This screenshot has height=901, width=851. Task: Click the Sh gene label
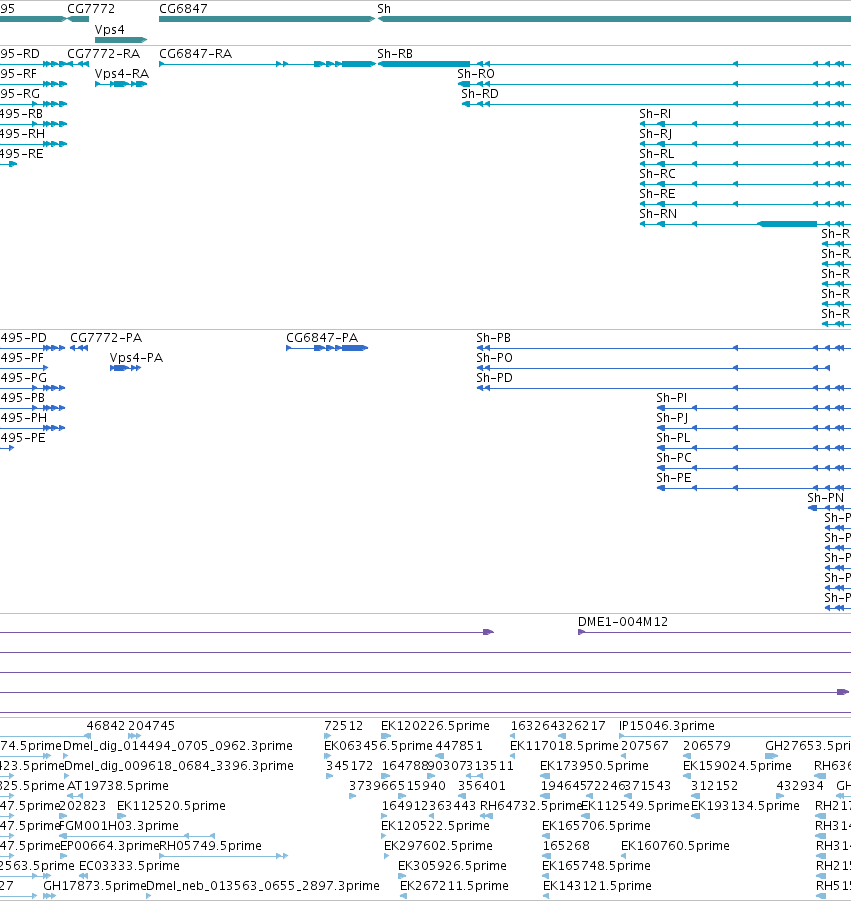tap(384, 9)
